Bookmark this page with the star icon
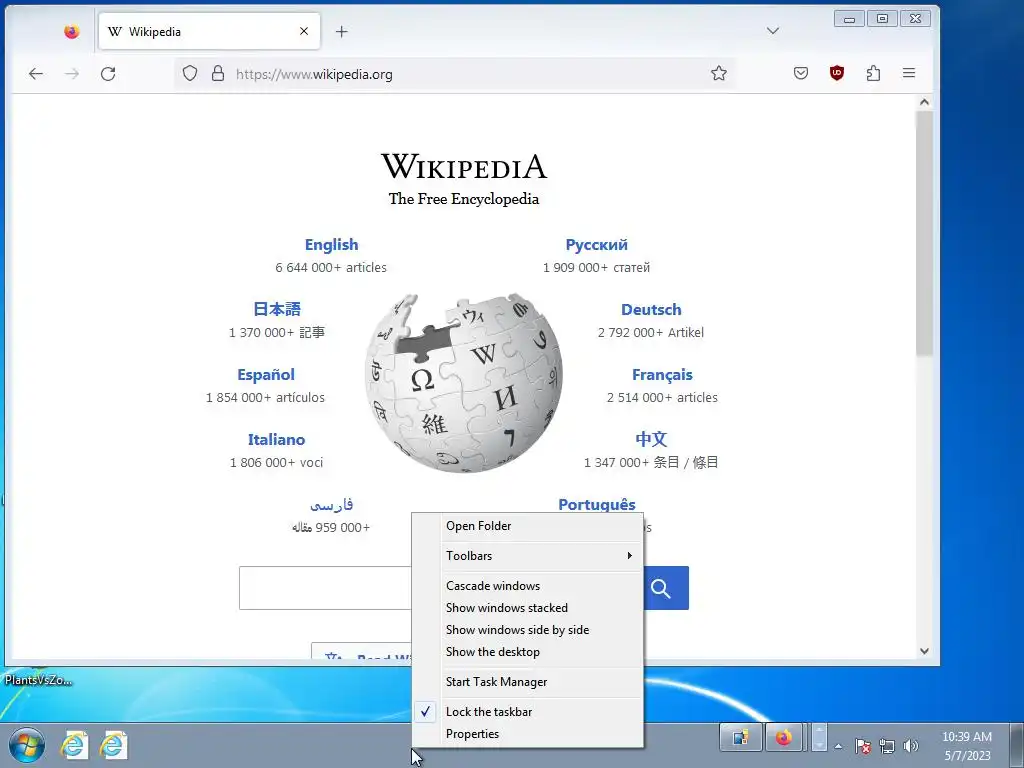Viewport: 1024px width, 768px height. pyautogui.click(x=719, y=73)
